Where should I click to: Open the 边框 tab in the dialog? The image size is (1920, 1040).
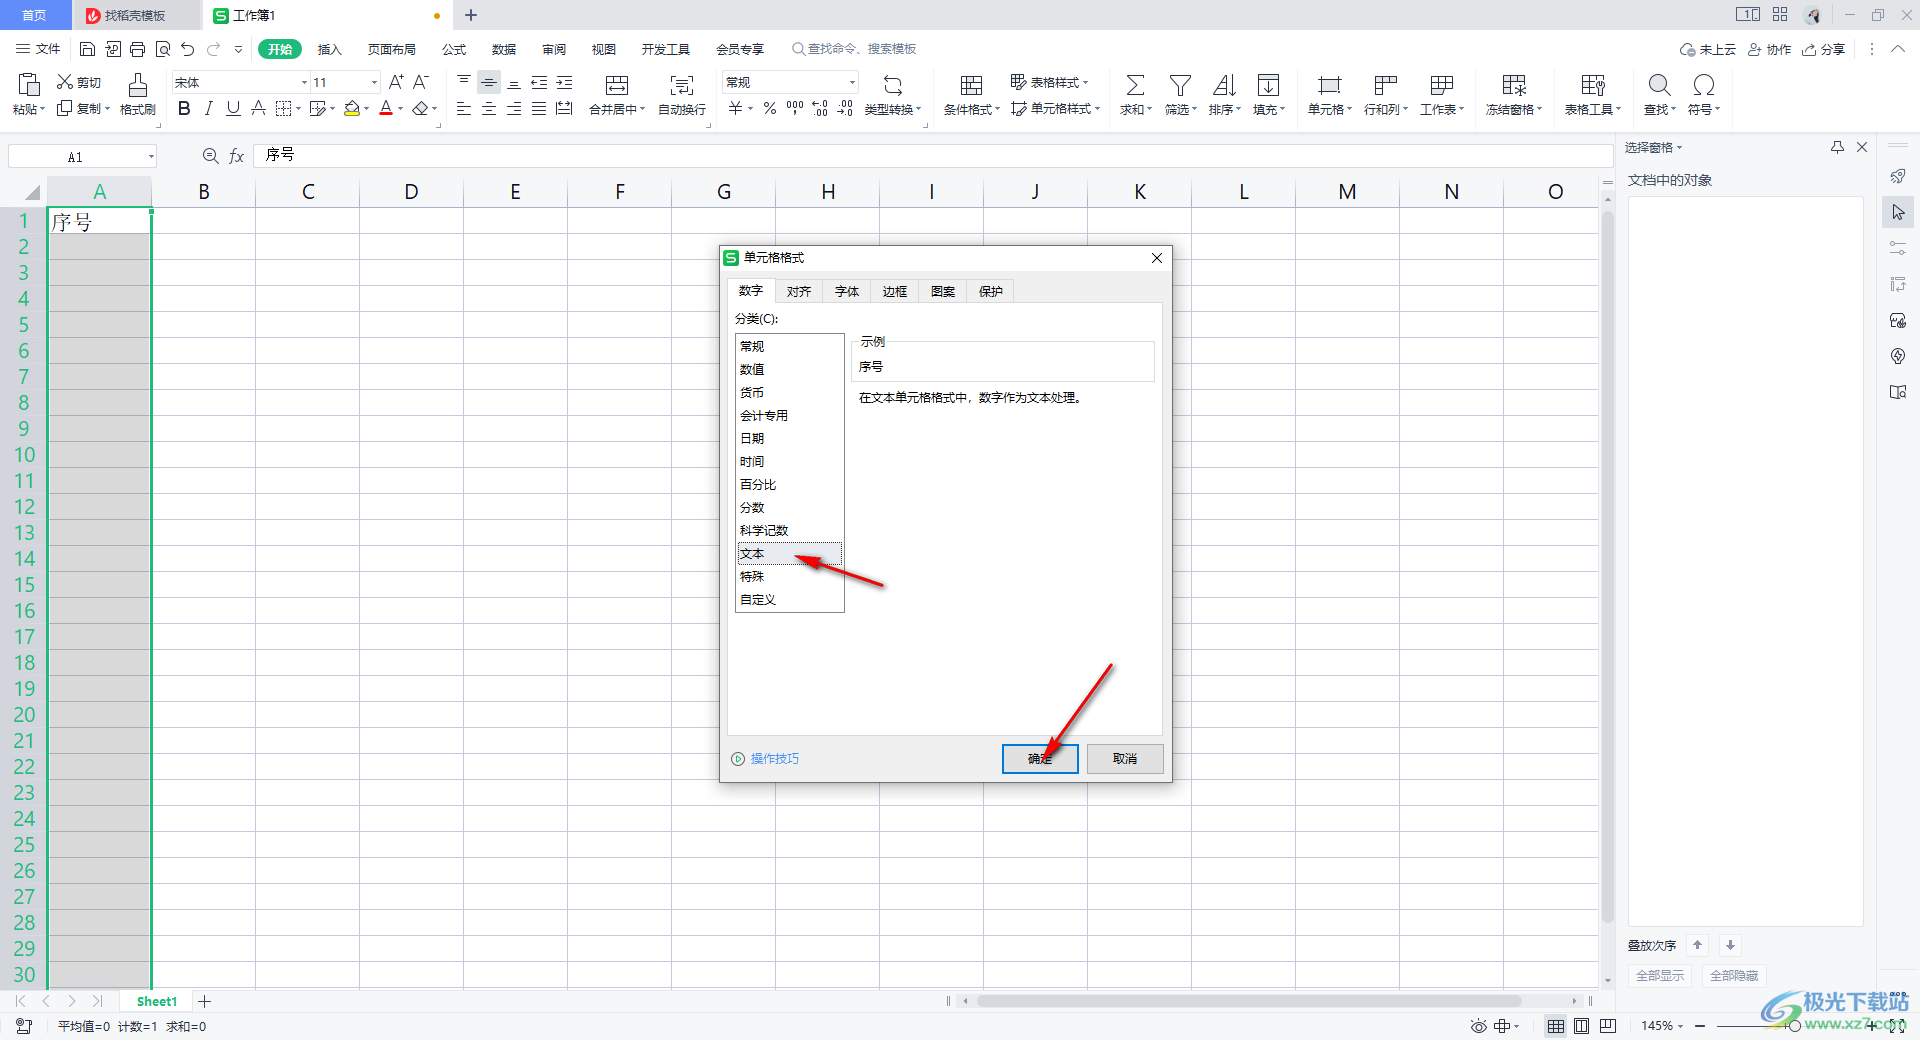click(894, 291)
